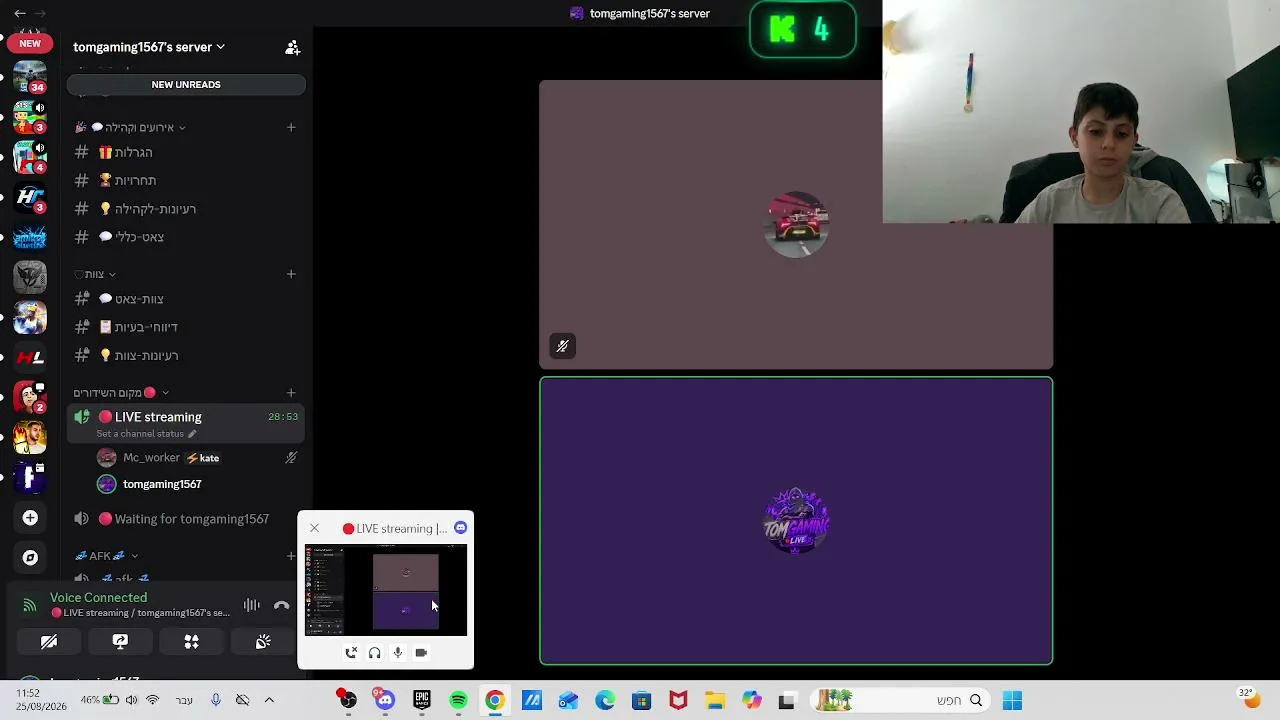This screenshot has height=720, width=1280.
Task: Click the Windows Start button
Action: click(x=1012, y=700)
